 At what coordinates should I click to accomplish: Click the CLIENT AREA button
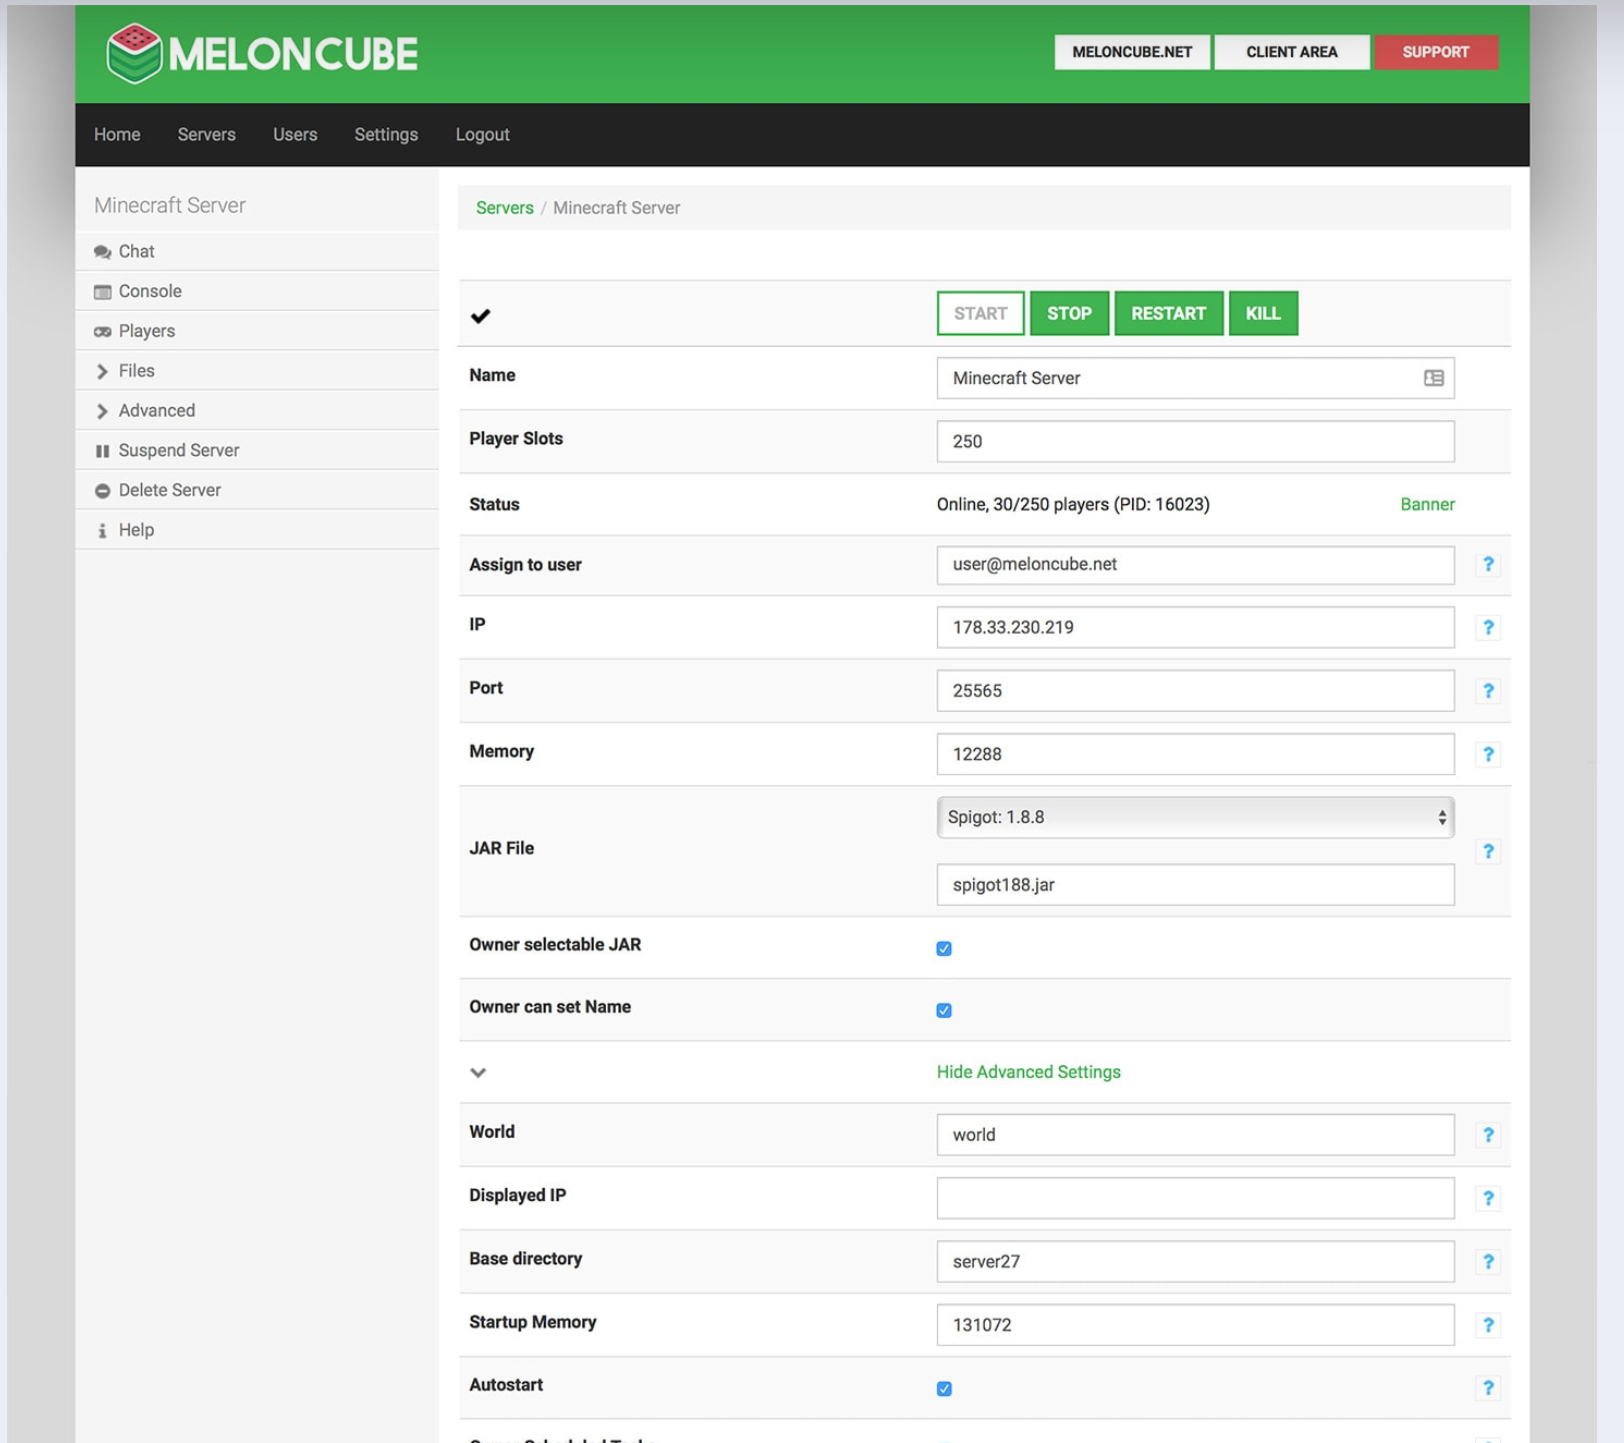coord(1292,52)
